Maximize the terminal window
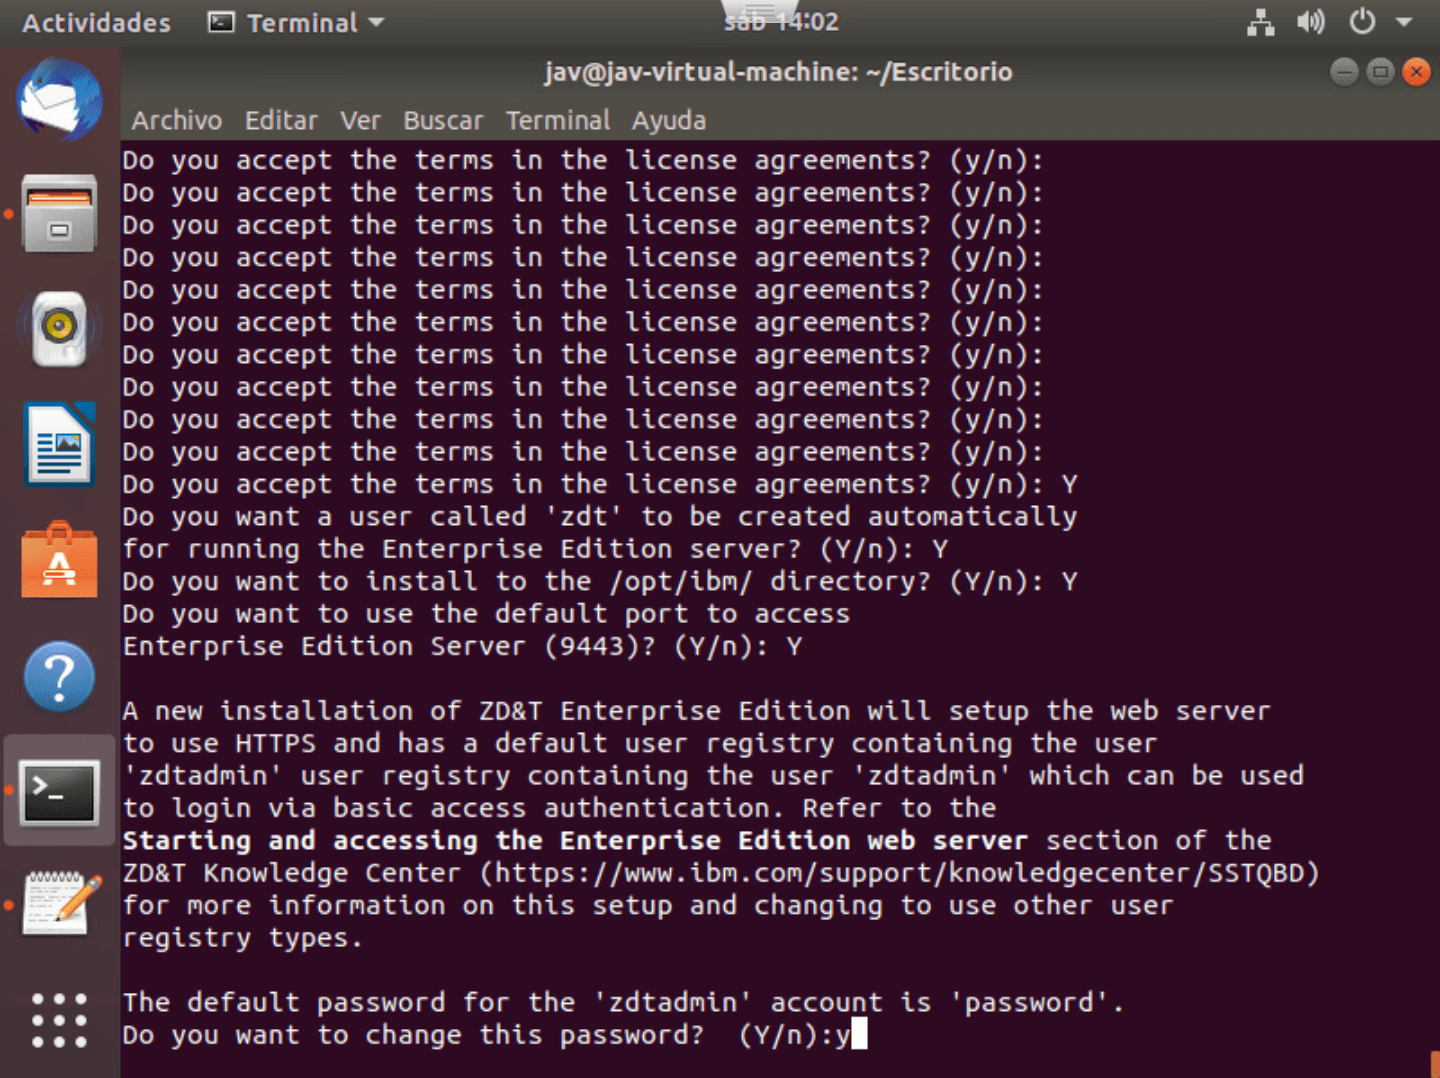 click(x=1380, y=72)
